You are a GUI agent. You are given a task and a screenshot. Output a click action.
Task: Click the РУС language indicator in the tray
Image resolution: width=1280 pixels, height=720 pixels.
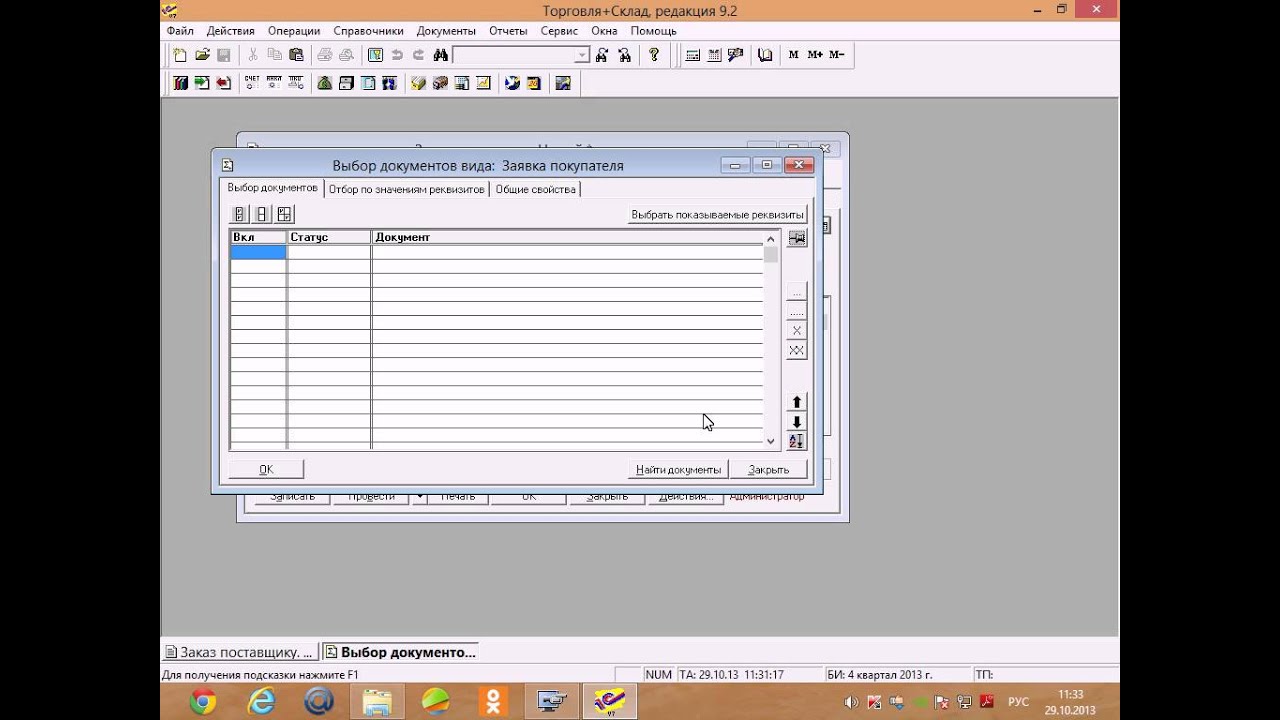point(1018,702)
